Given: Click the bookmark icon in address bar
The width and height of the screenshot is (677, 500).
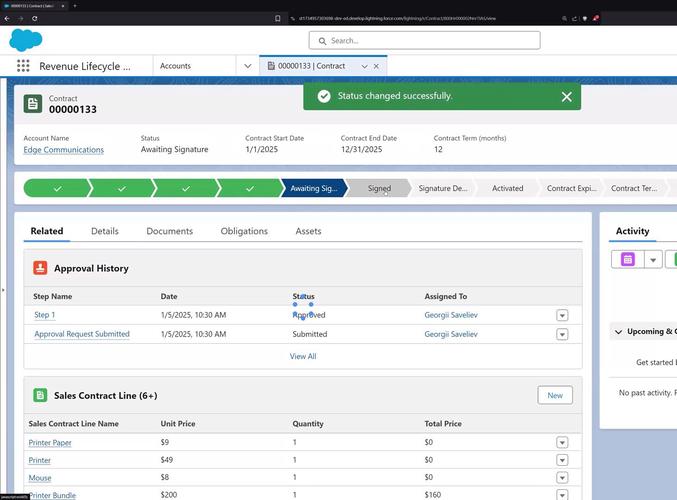Looking at the screenshot, I should pyautogui.click(x=278, y=19).
